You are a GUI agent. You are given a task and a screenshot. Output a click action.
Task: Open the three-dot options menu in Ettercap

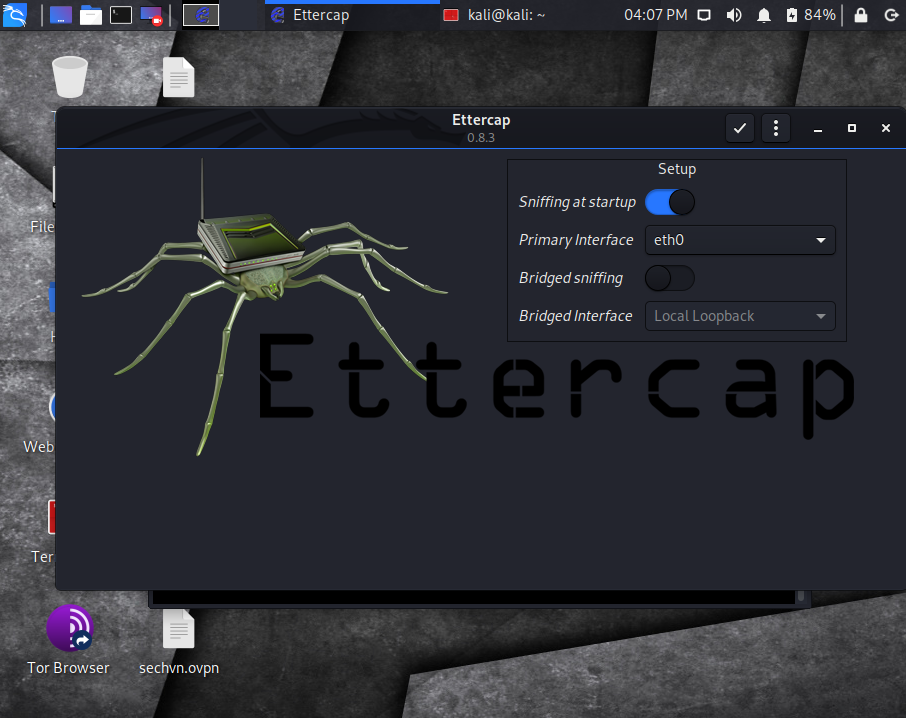(776, 128)
